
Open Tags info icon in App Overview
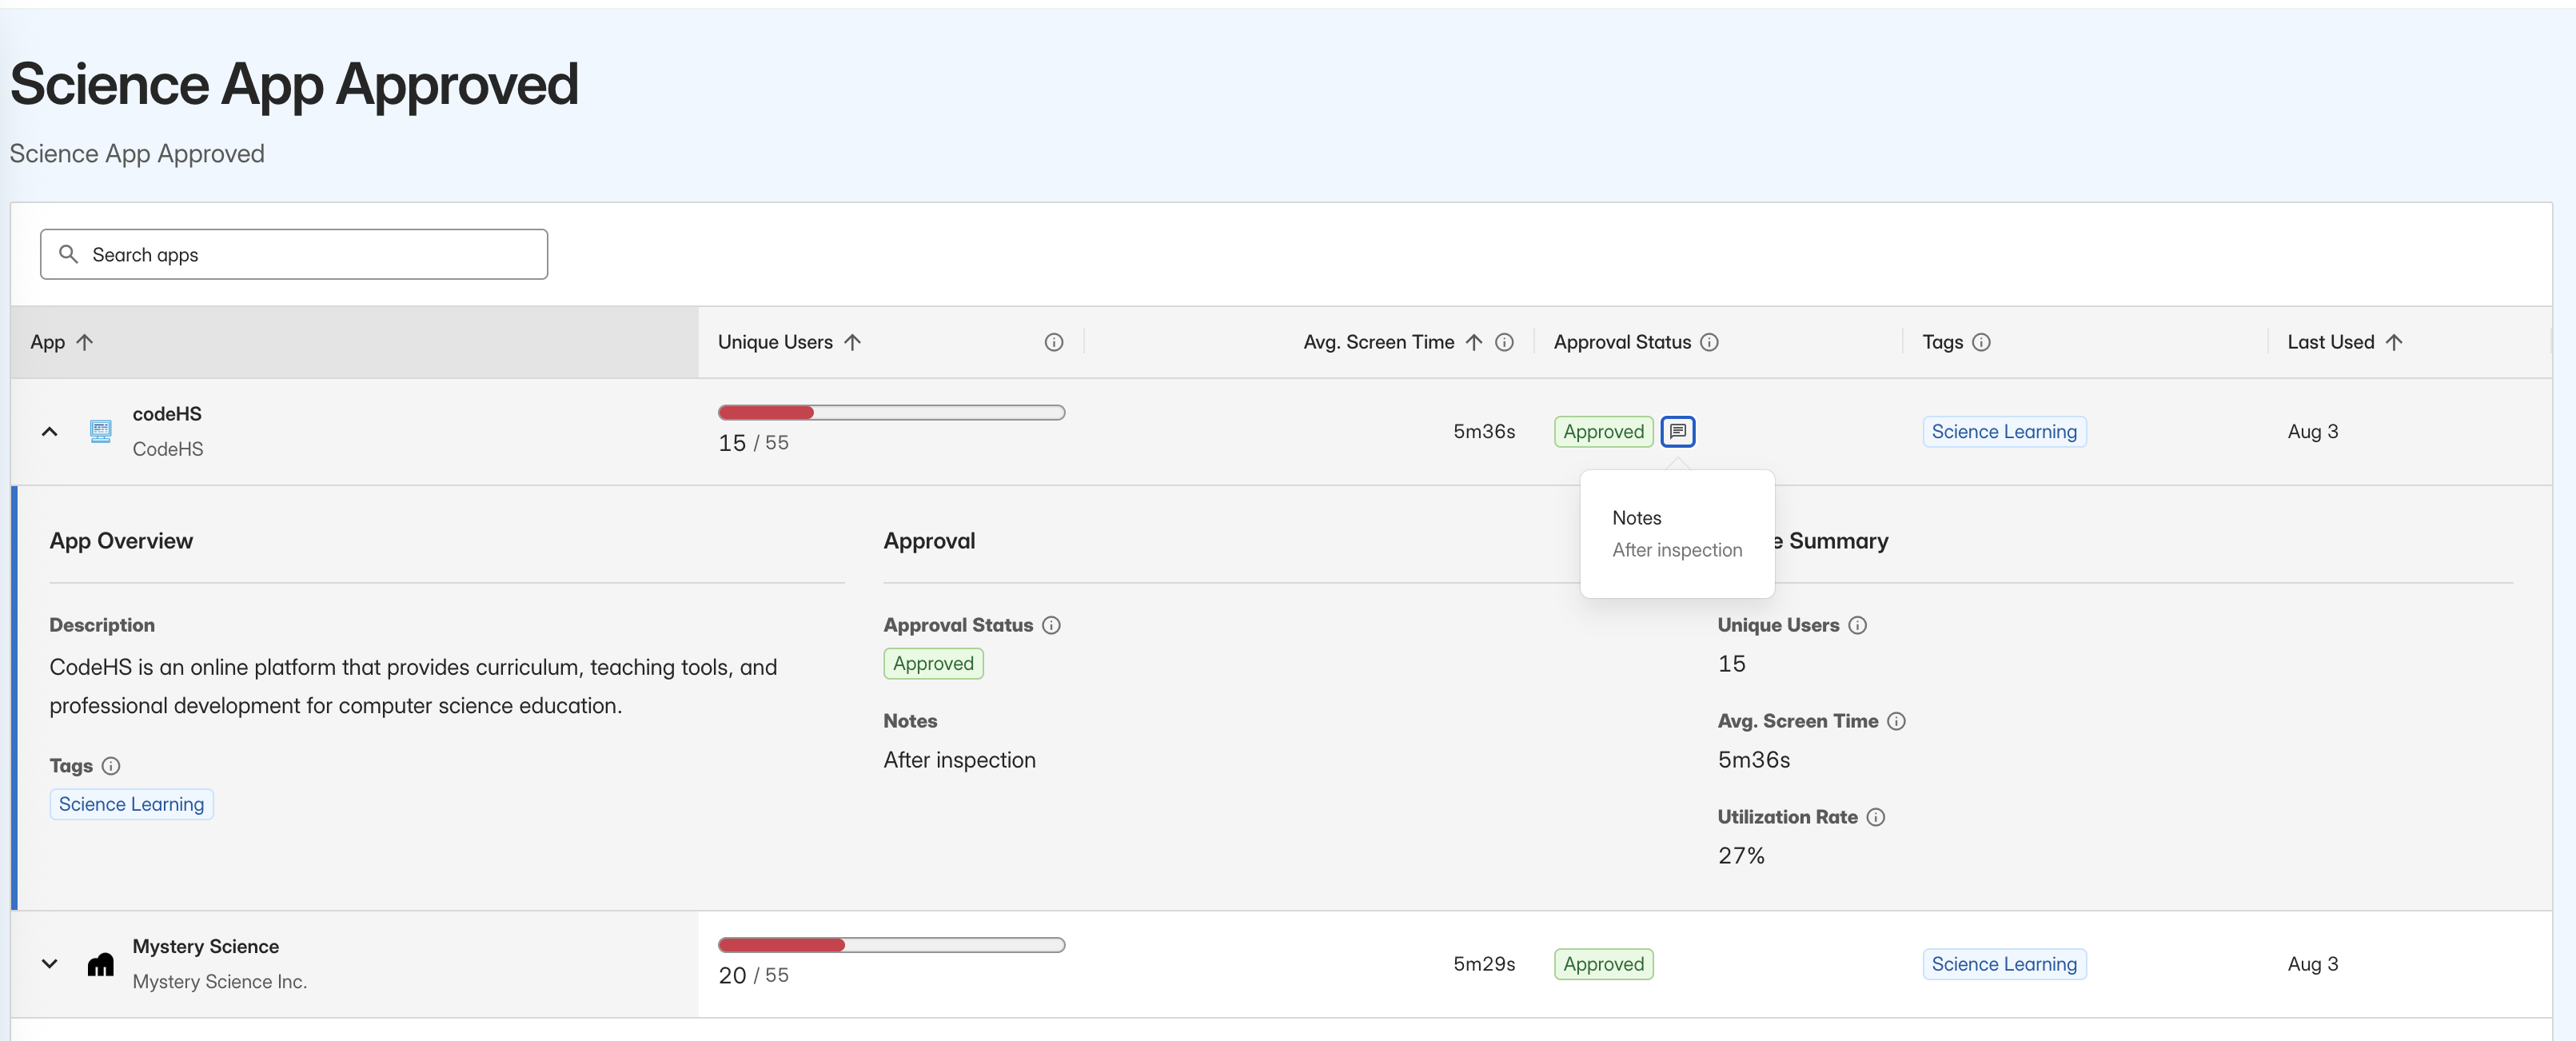click(x=111, y=766)
